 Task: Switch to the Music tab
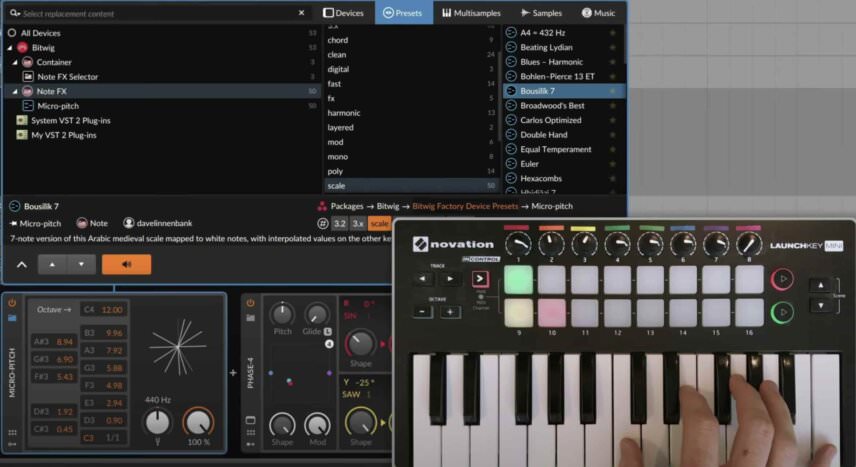click(x=598, y=13)
